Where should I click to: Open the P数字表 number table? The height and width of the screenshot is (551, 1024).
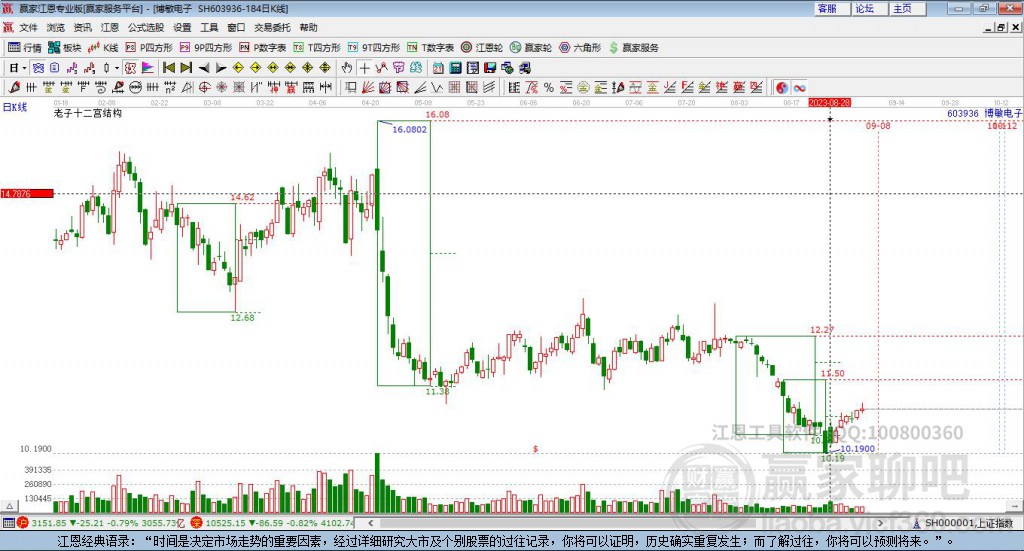[263, 48]
